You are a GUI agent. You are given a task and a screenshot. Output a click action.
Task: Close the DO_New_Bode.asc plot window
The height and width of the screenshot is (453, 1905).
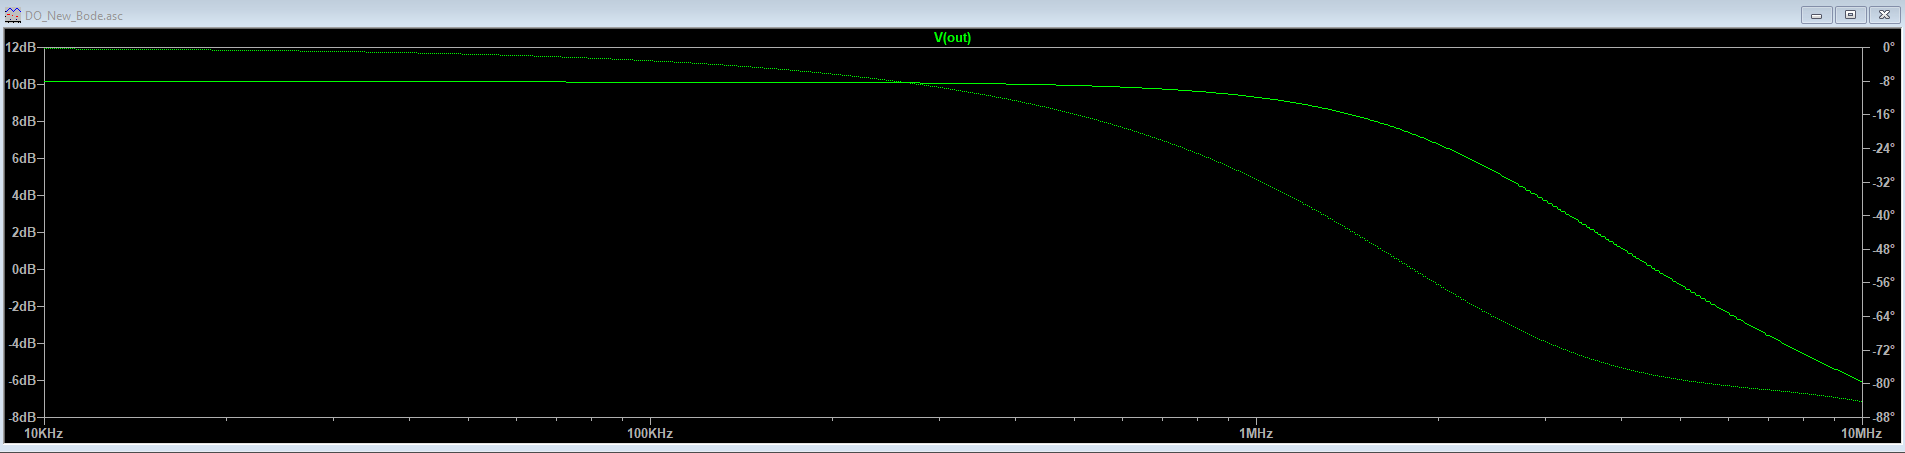1884,15
